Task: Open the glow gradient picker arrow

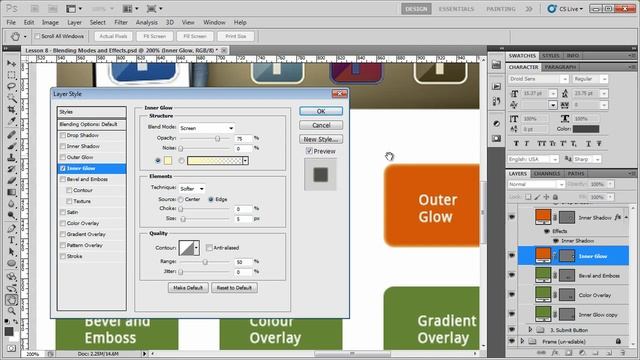Action: point(245,161)
